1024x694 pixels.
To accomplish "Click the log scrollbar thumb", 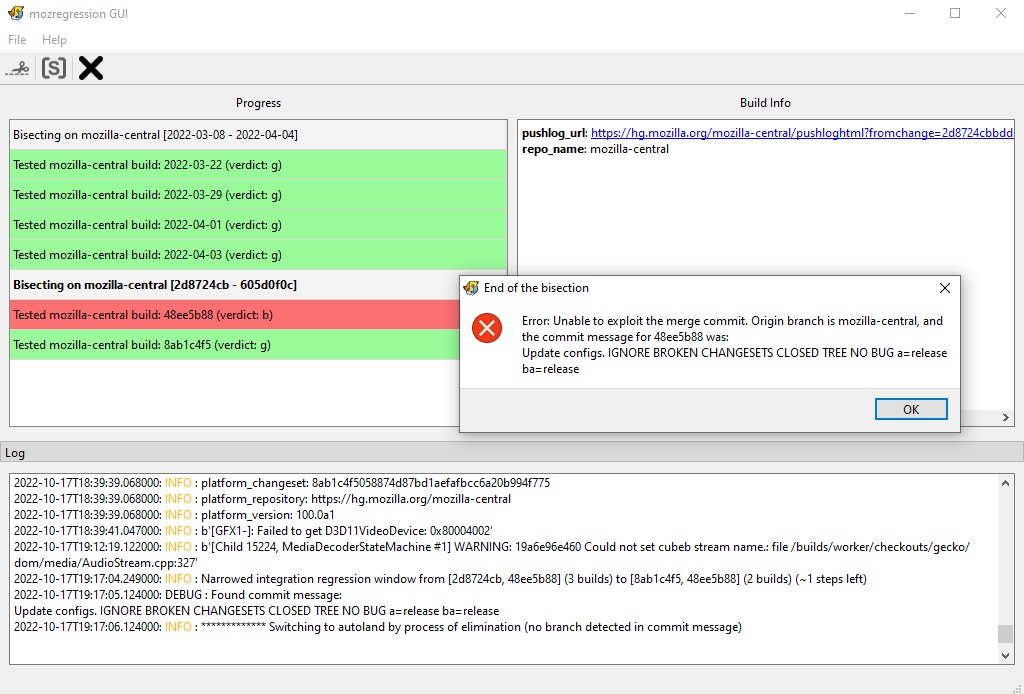I will click(1005, 634).
